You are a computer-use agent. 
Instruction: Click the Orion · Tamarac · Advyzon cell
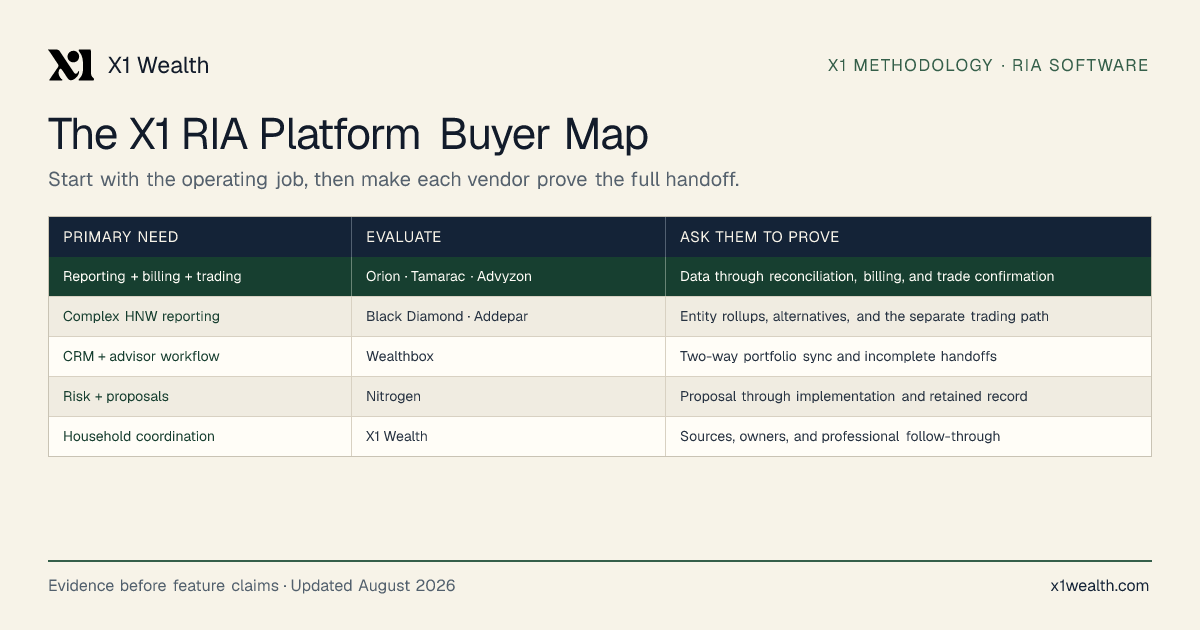508,276
